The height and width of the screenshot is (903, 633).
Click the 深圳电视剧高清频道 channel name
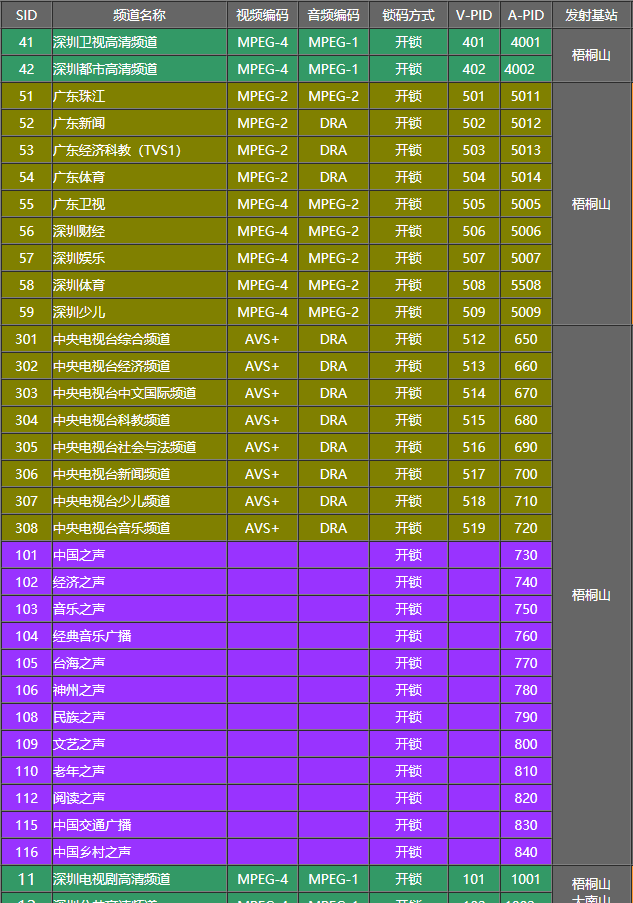coord(112,879)
